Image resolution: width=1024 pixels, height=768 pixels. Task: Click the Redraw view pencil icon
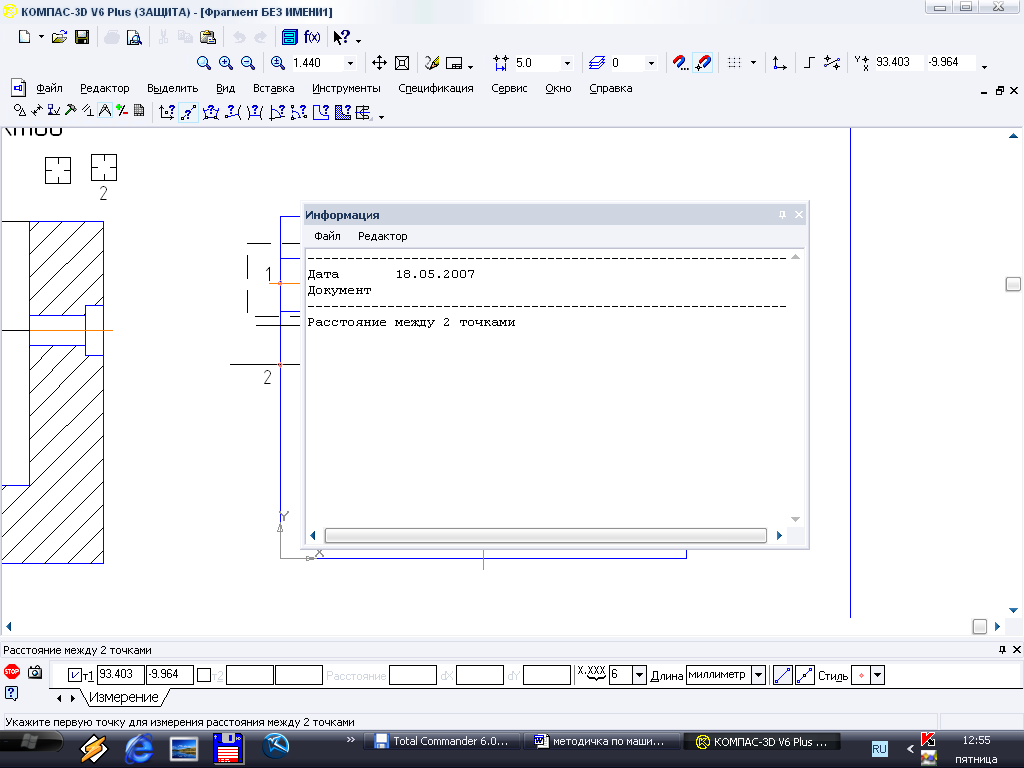click(x=432, y=63)
